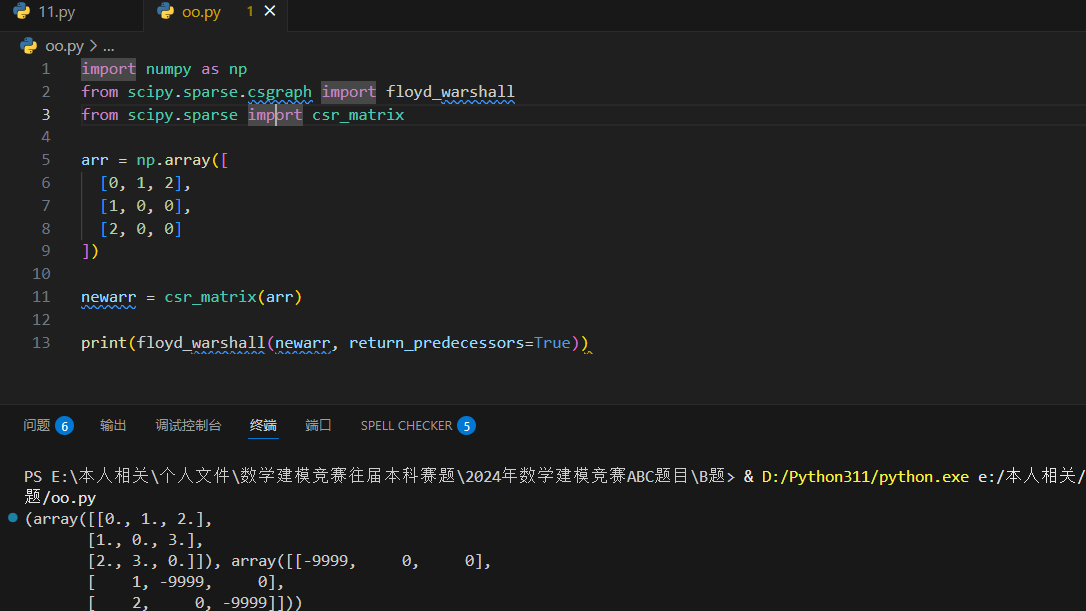Click the list row [1, 0, 0] on line 7
The width and height of the screenshot is (1086, 611).
141,206
